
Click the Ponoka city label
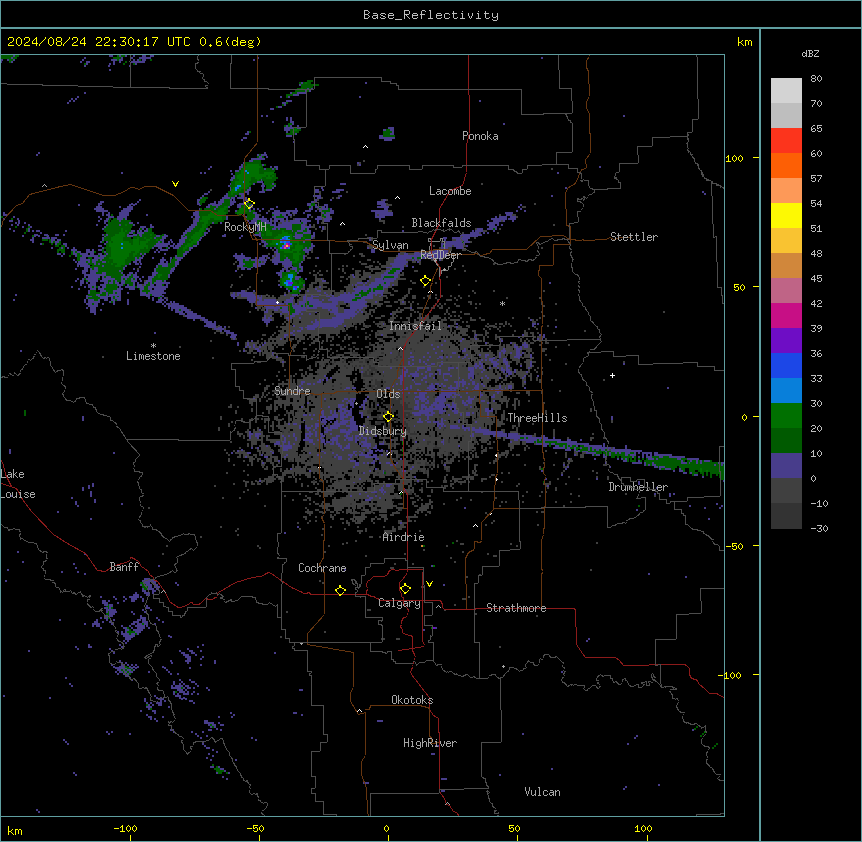tap(480, 136)
